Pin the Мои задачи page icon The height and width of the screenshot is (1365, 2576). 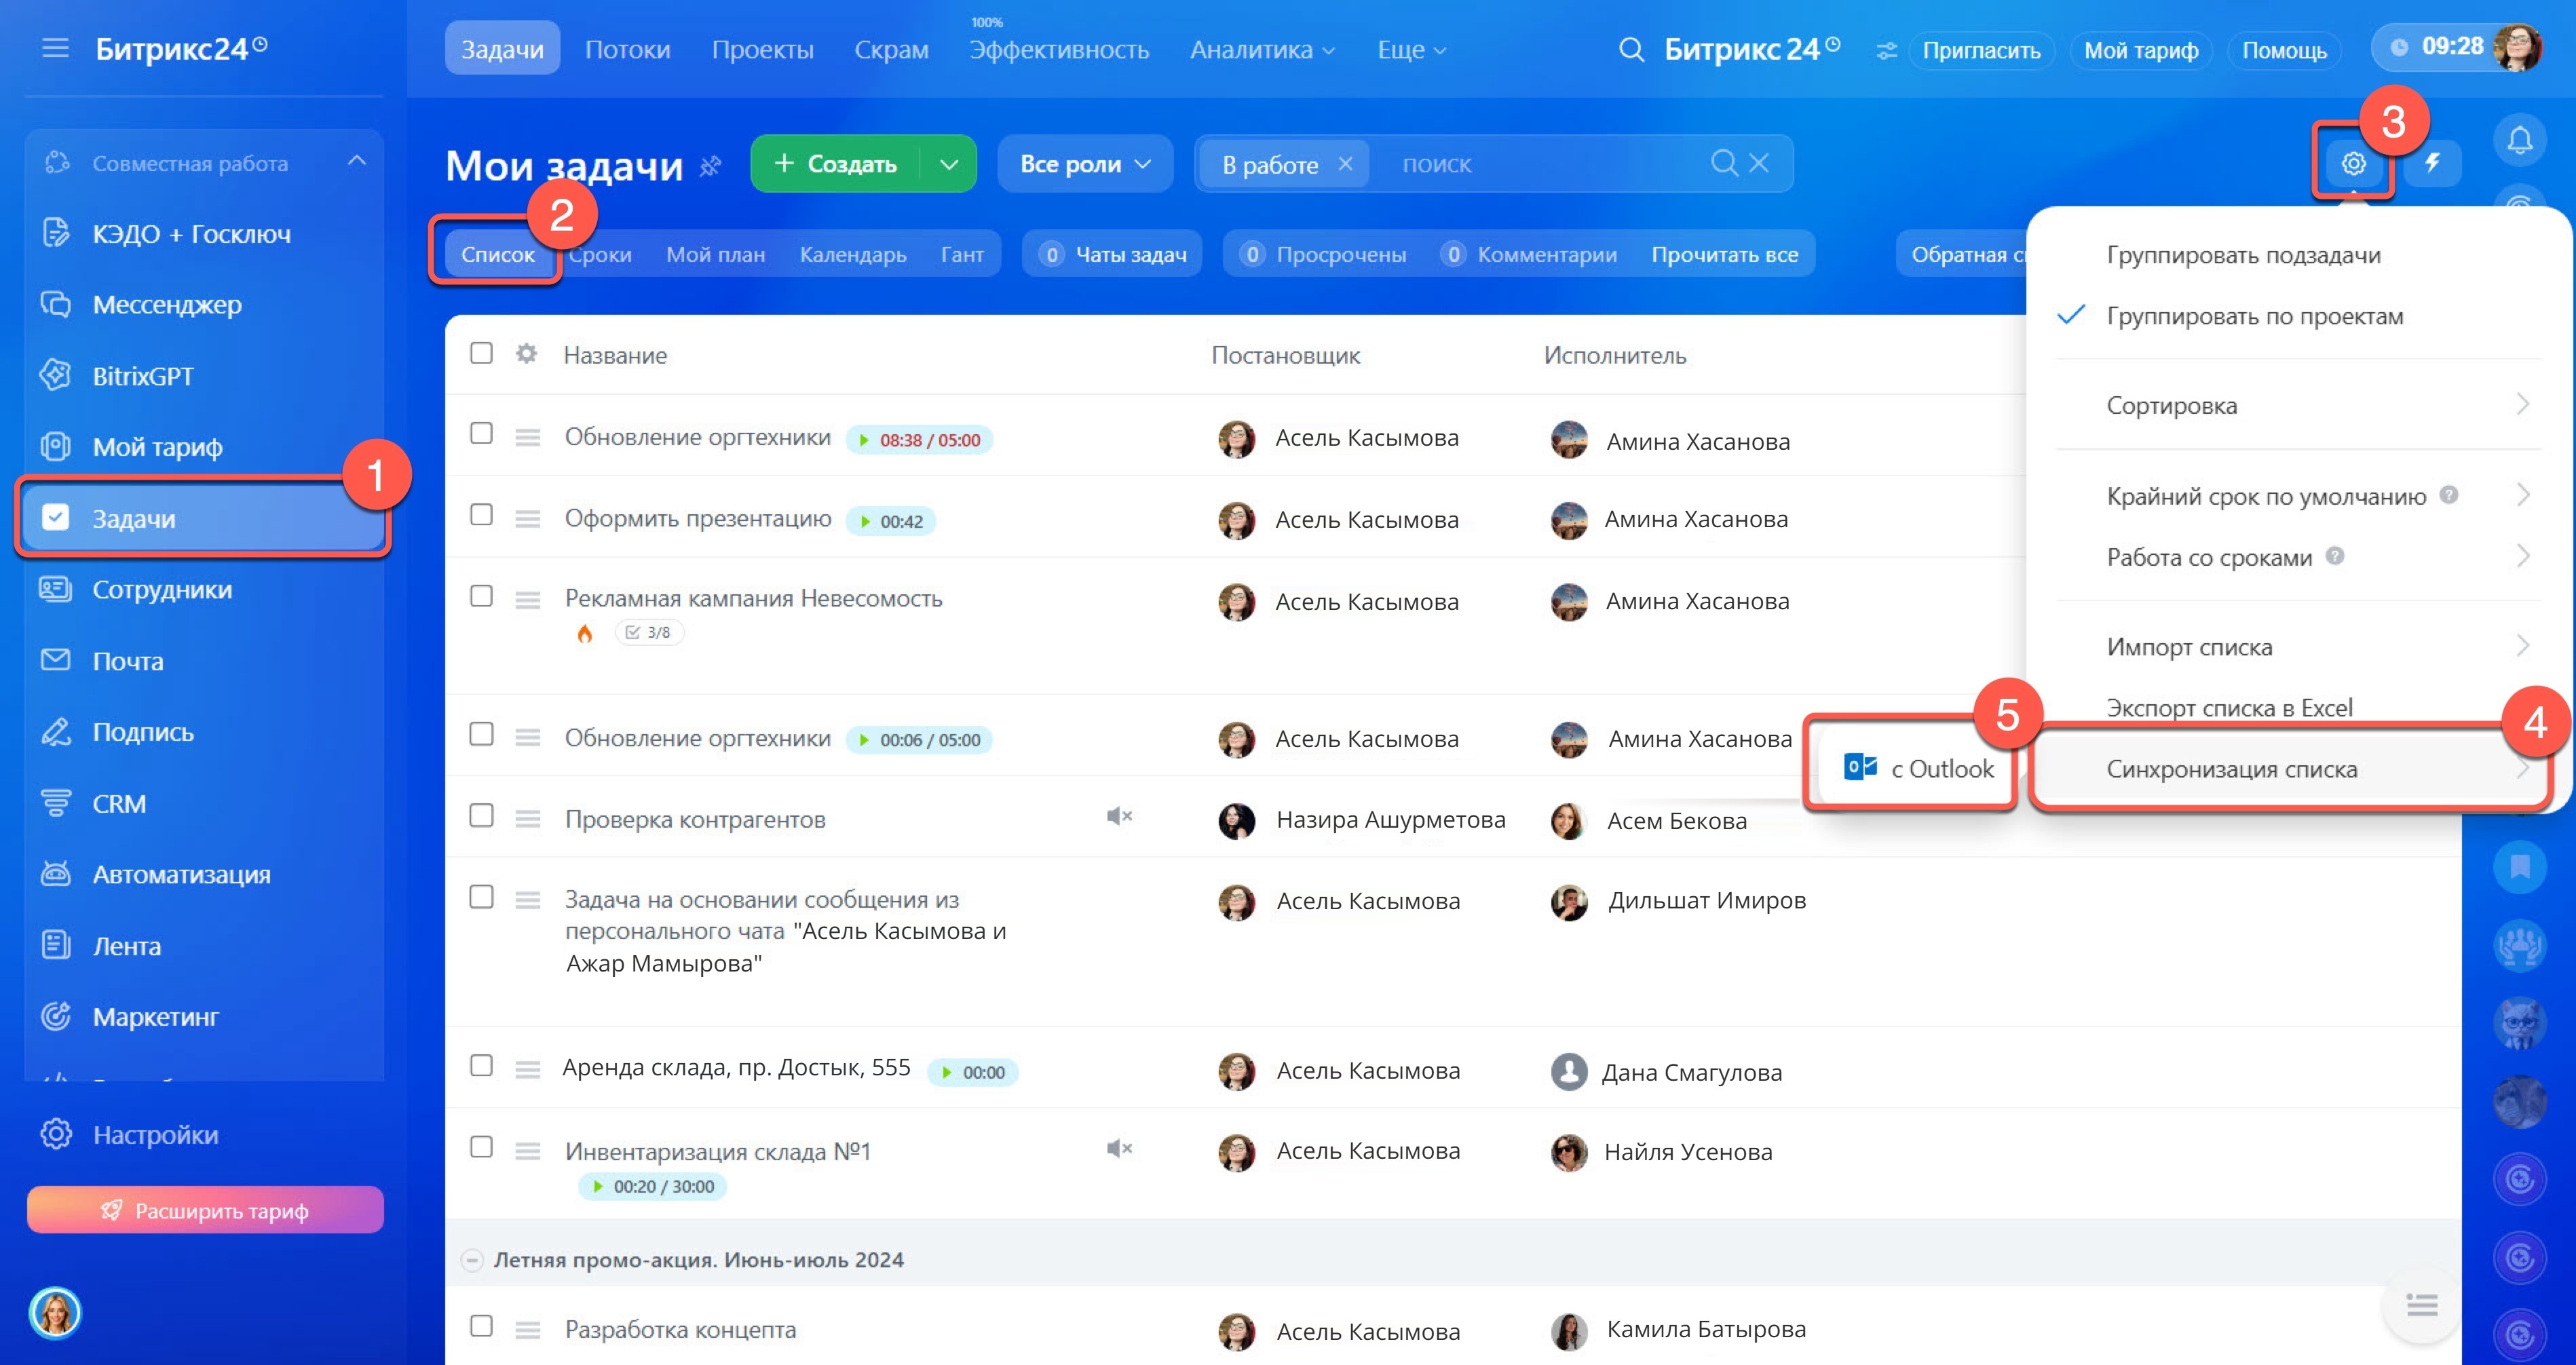click(710, 166)
